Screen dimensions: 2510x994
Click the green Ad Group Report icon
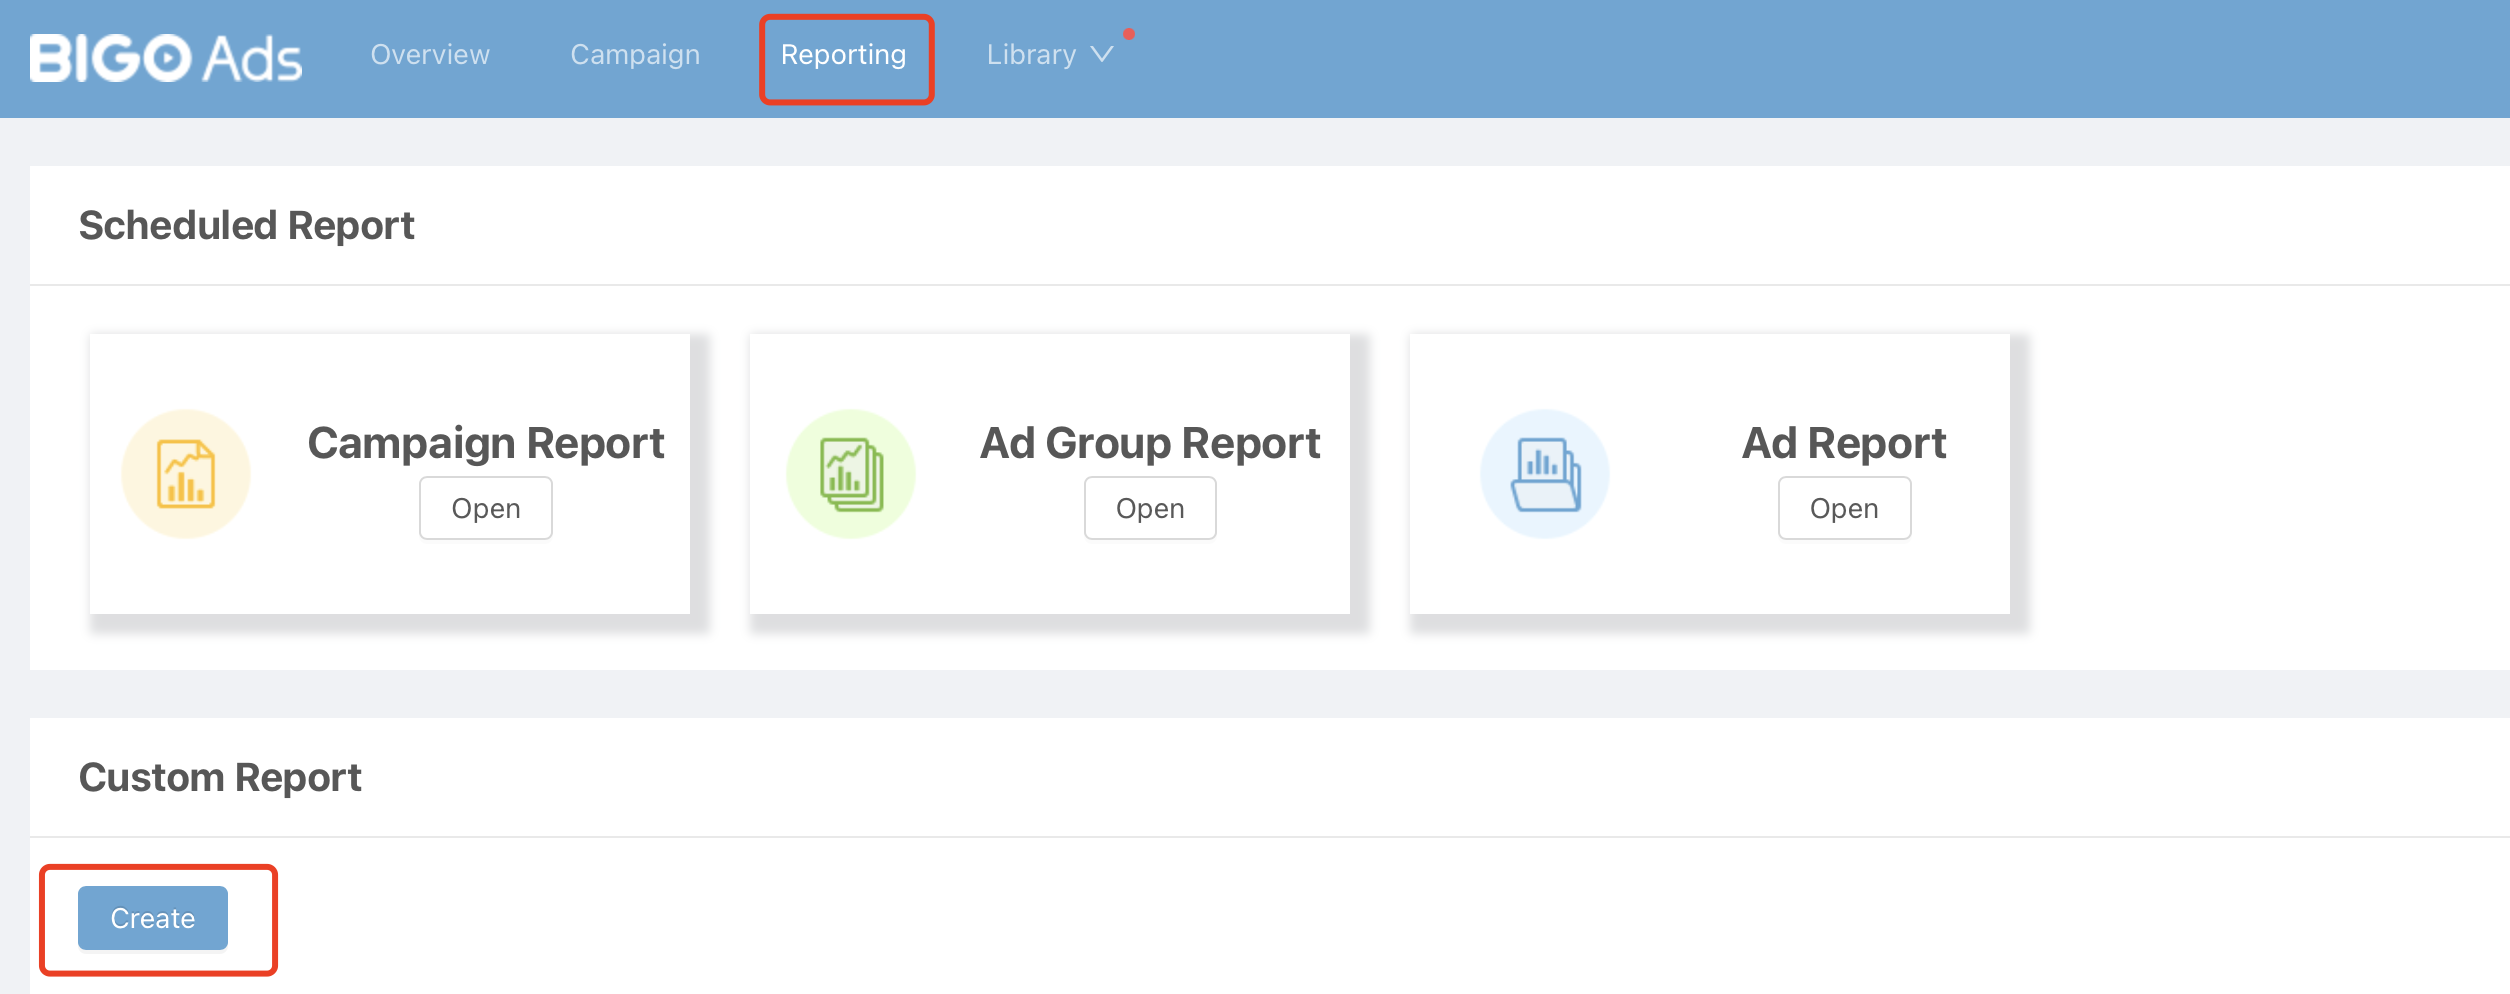[851, 474]
